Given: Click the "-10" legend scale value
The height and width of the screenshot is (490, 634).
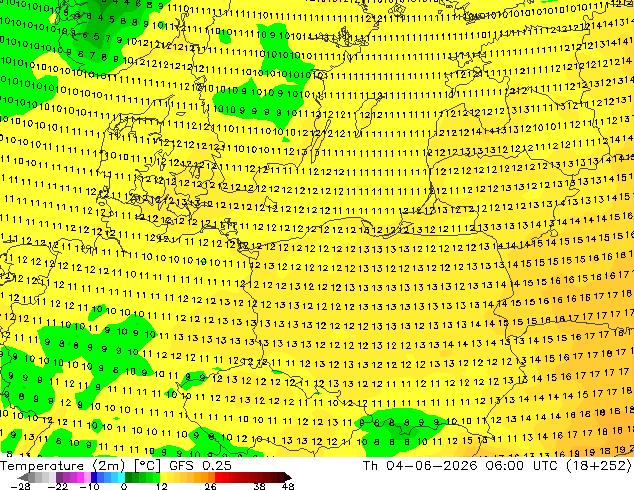Looking at the screenshot, I should click(89, 486).
